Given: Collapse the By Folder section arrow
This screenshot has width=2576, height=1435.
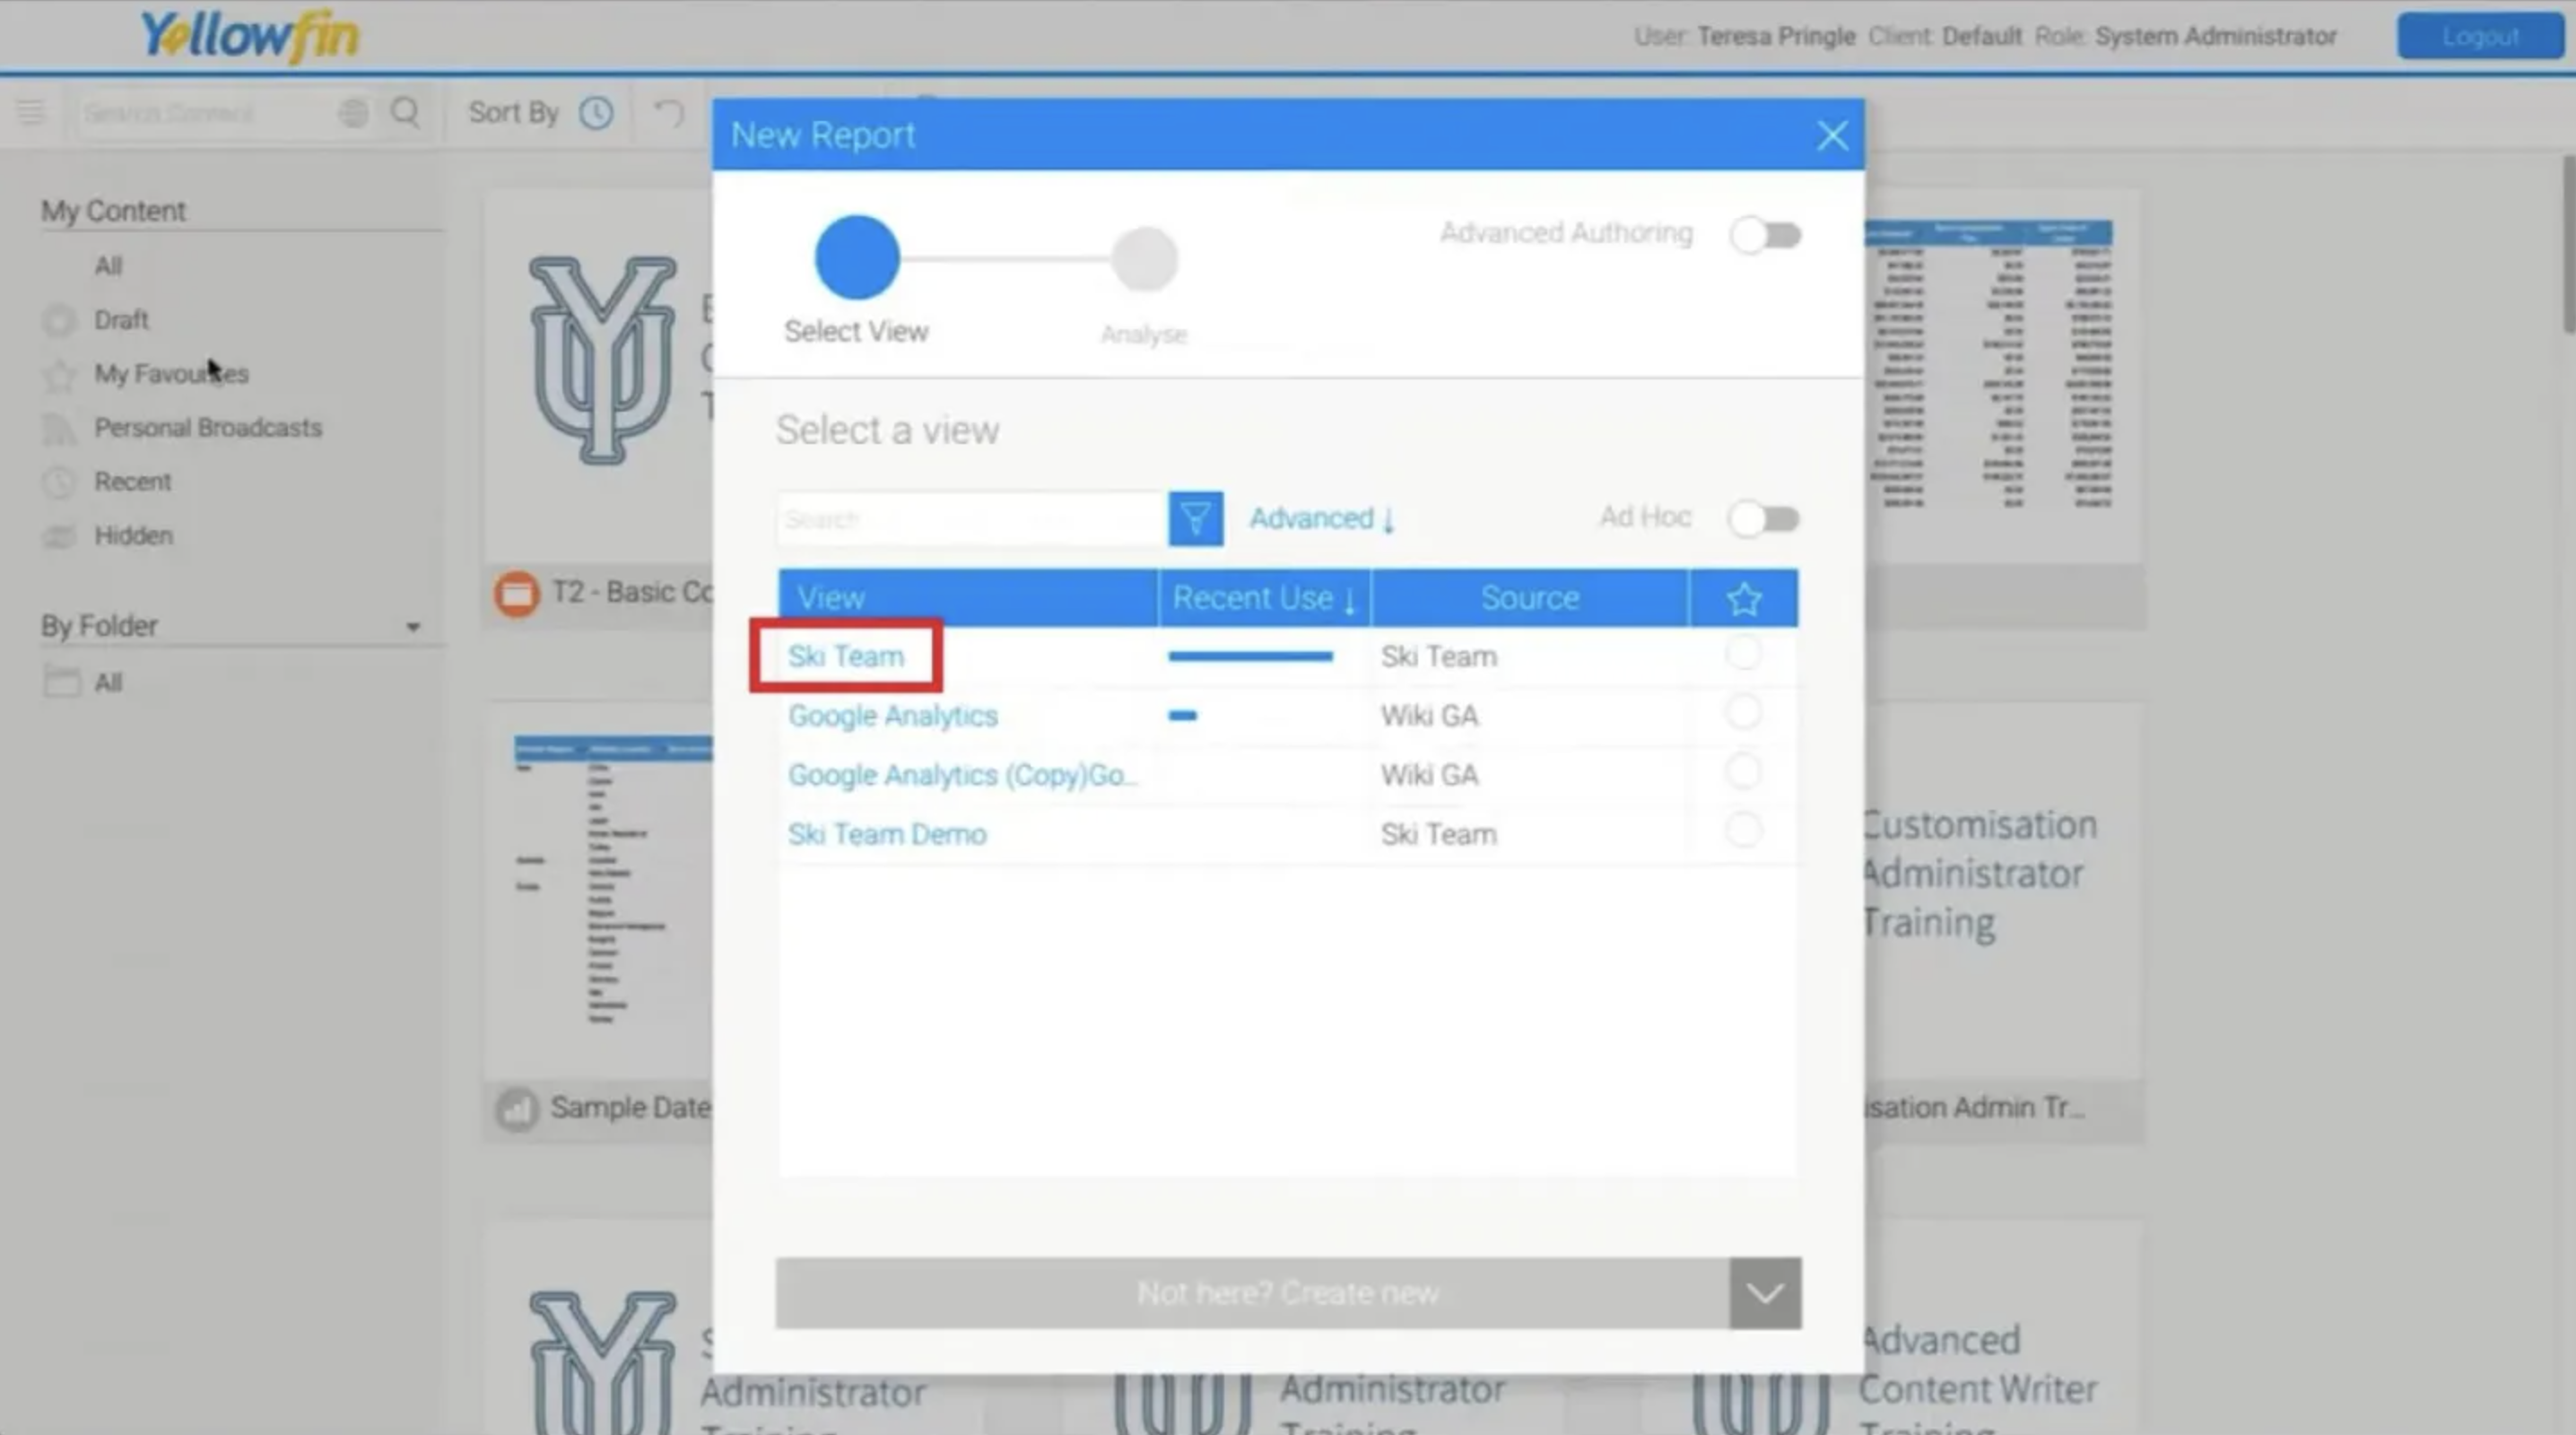Looking at the screenshot, I should [x=413, y=627].
